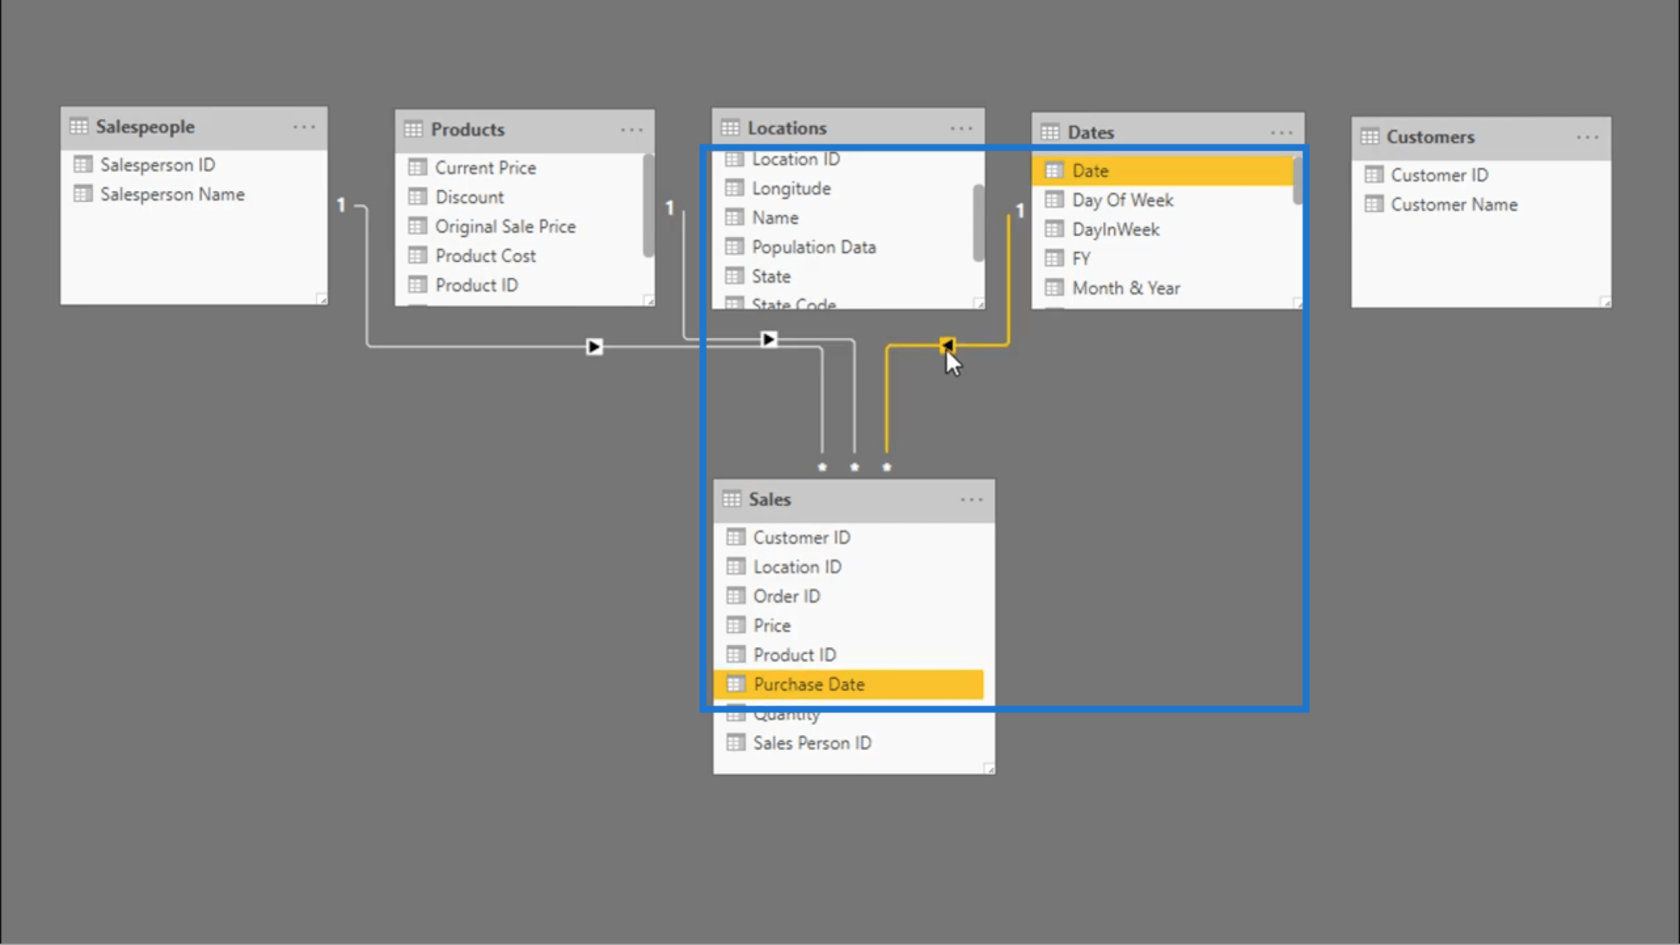Screen dimensions: 1680x945
Task: Click the Customer Name column icon
Action: 1374,204
